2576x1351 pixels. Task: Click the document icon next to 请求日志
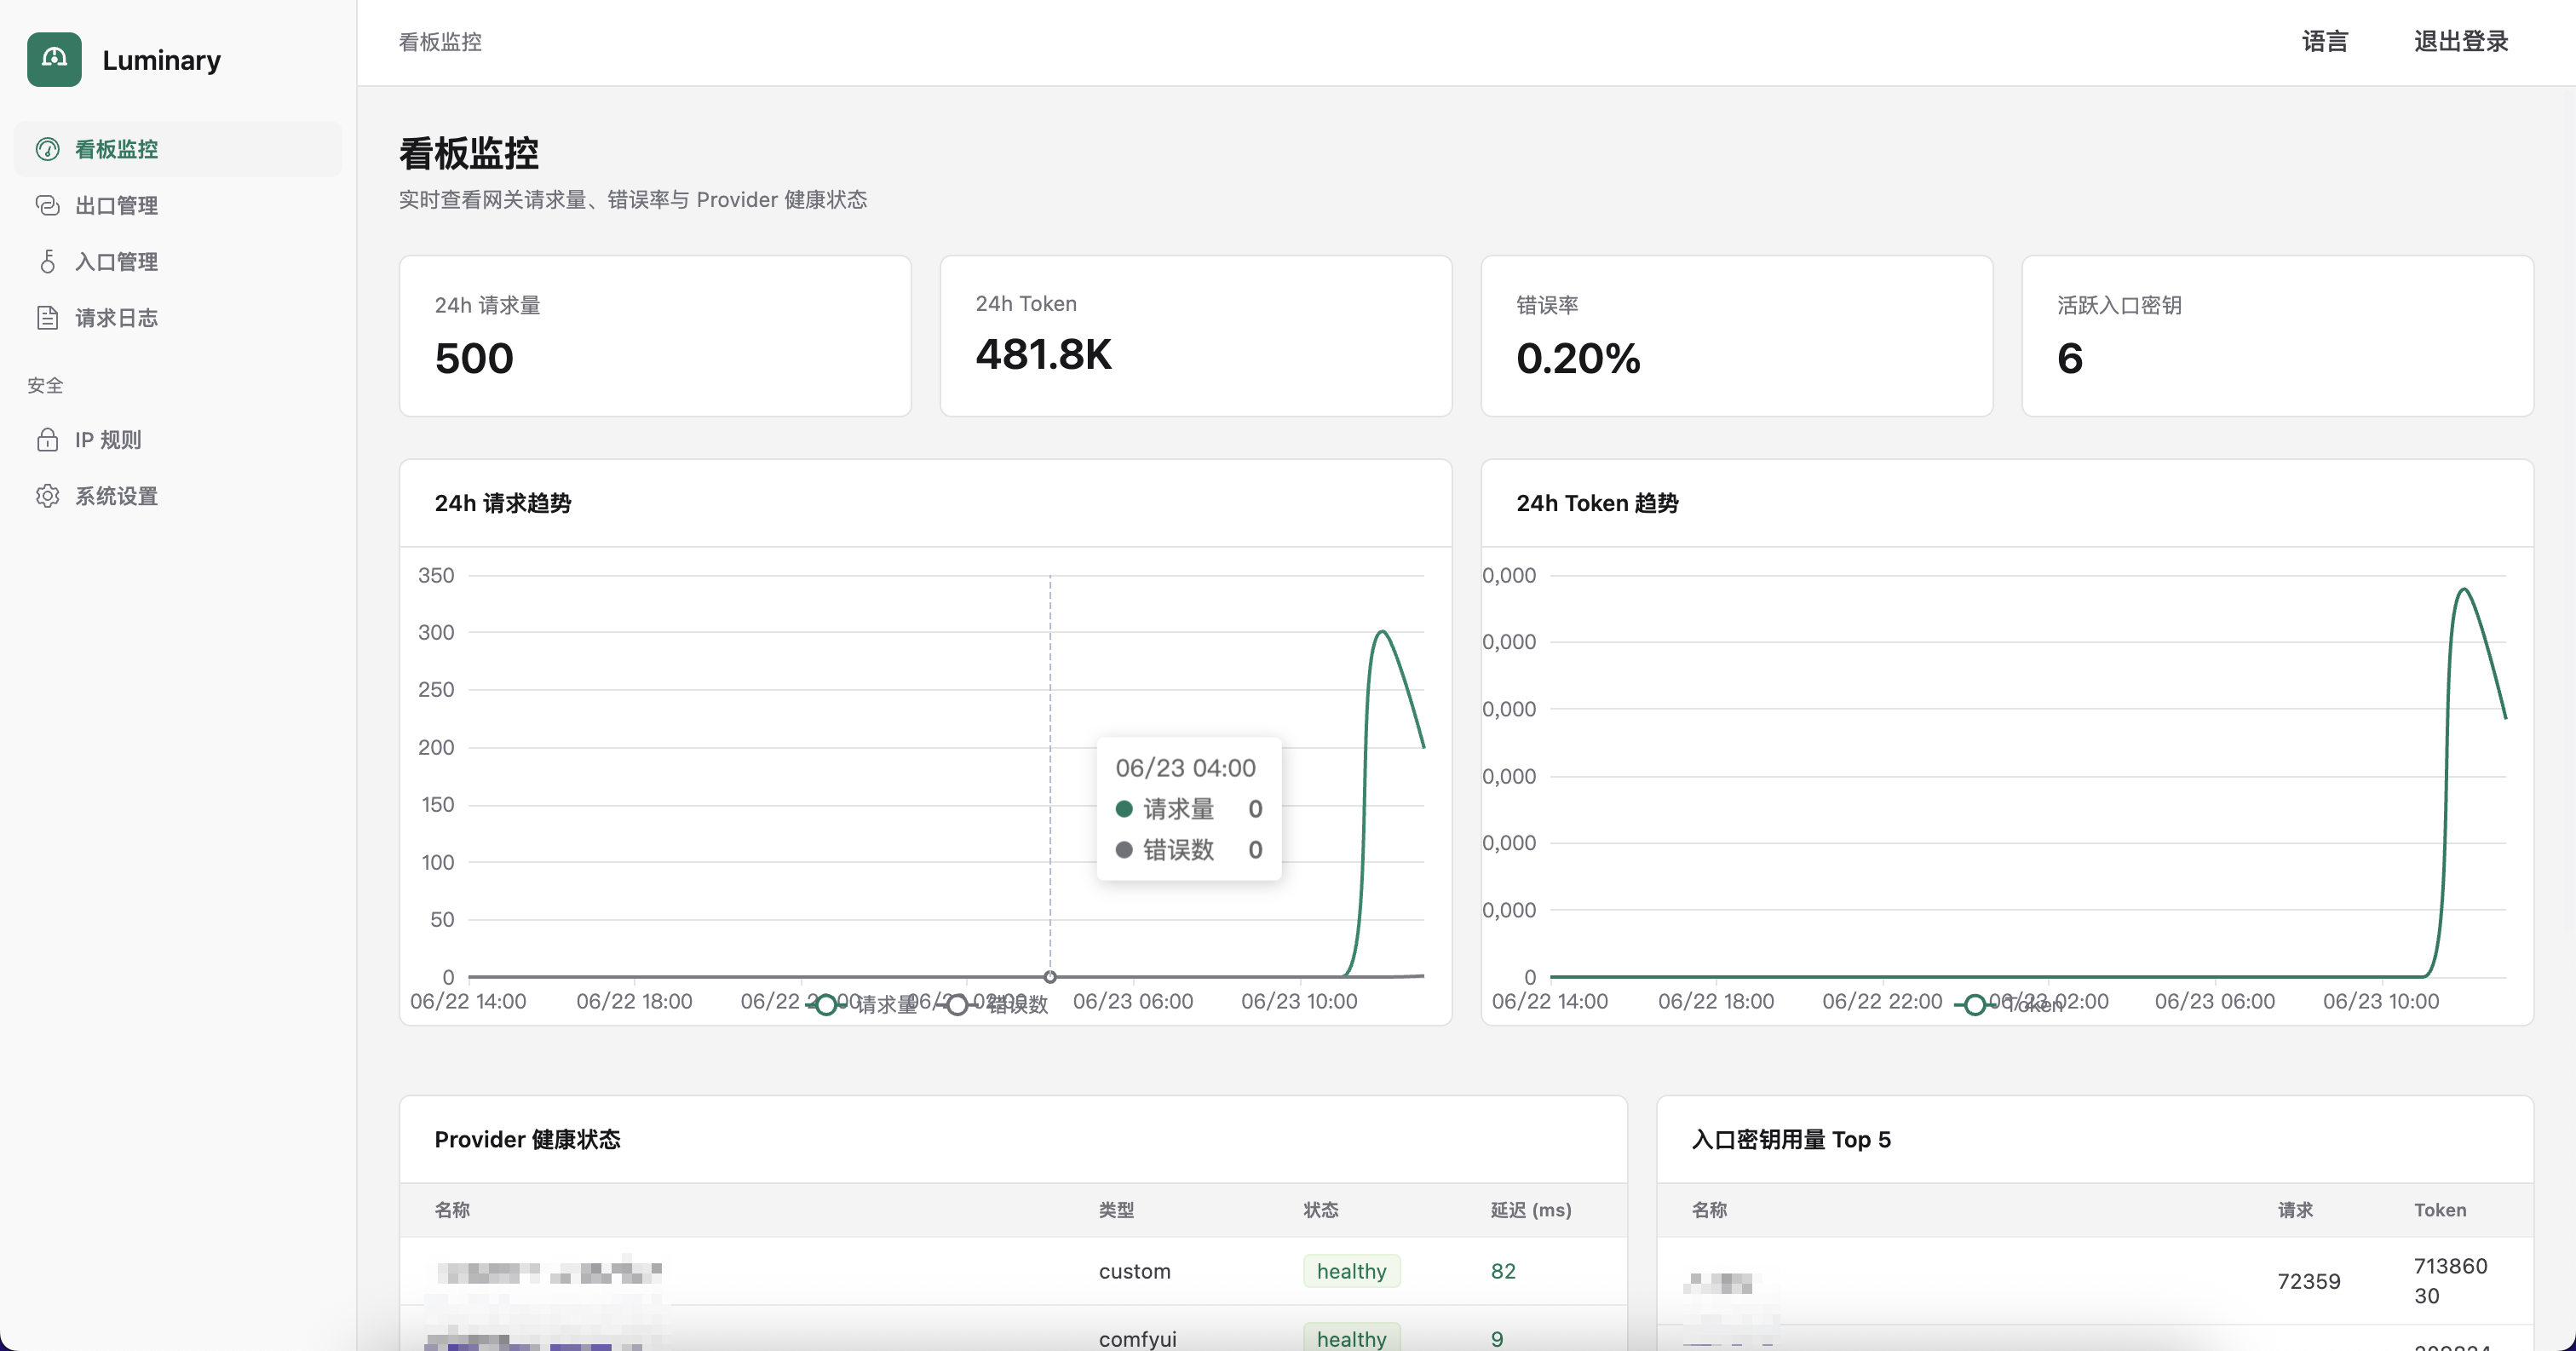[x=47, y=318]
